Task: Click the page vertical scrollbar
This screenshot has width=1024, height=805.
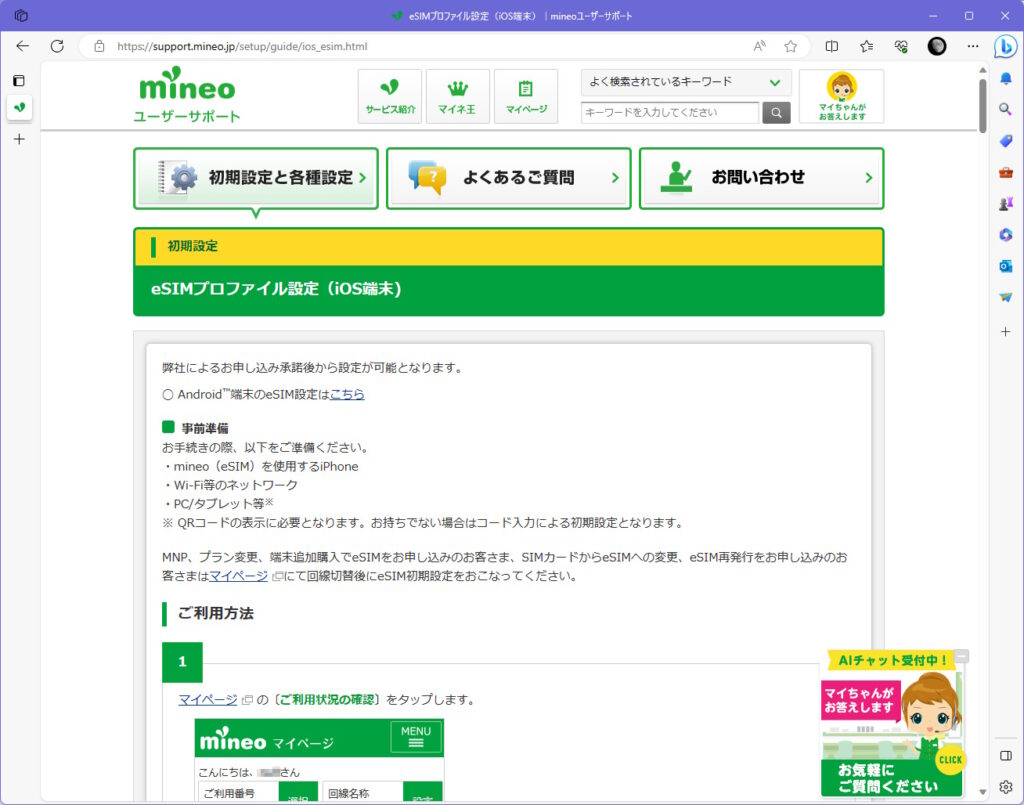Action: tap(982, 105)
